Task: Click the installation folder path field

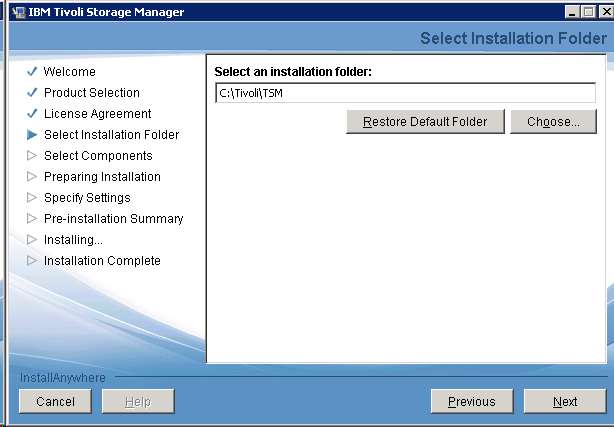Action: click(405, 93)
